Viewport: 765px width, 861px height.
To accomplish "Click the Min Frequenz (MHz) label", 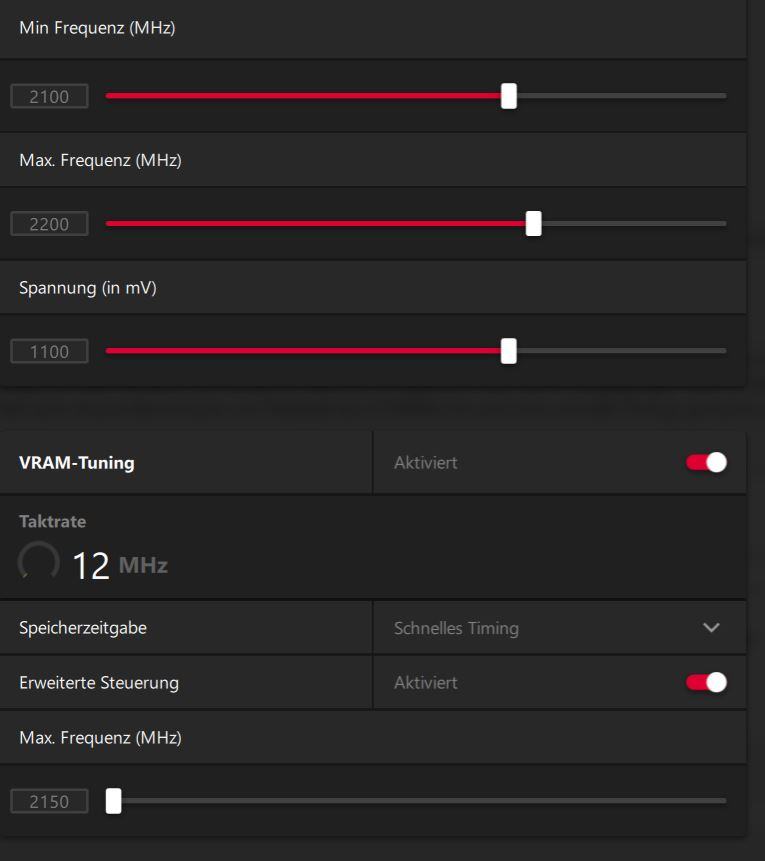I will pos(97,28).
